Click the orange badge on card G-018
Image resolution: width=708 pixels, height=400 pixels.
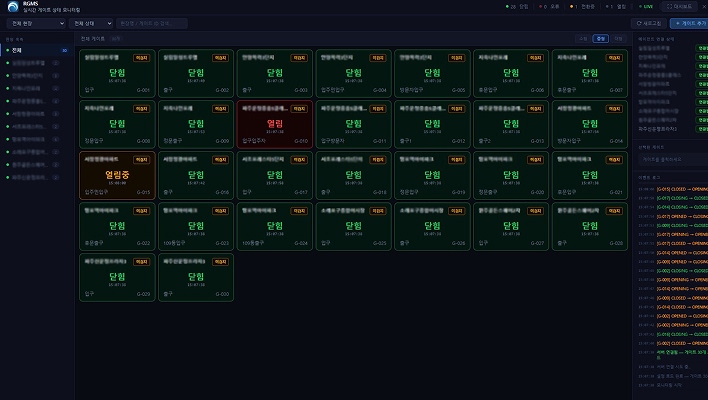(x=377, y=160)
